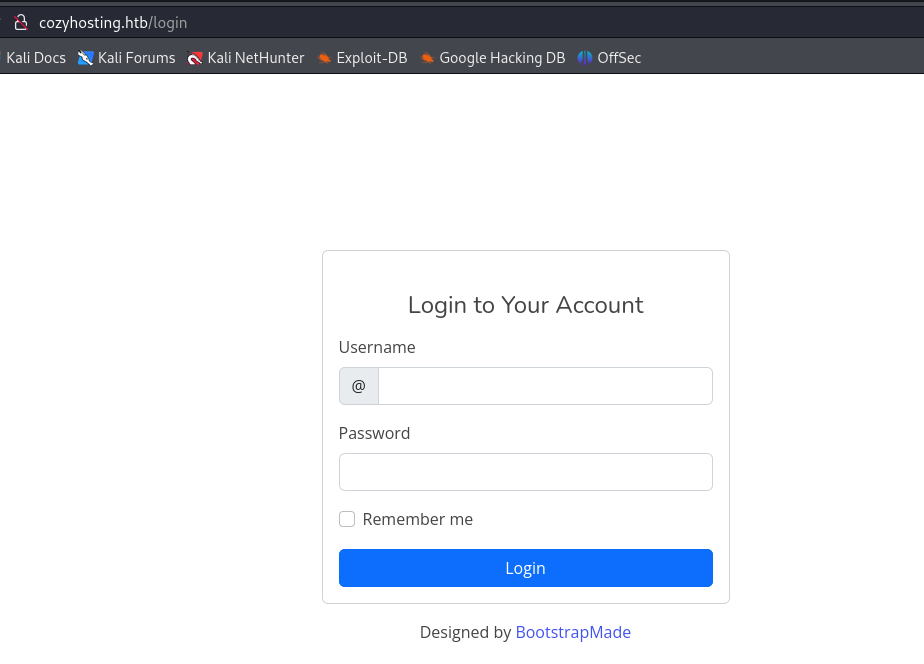Visit the BootstrapMade link
This screenshot has height=664, width=924.
573,632
